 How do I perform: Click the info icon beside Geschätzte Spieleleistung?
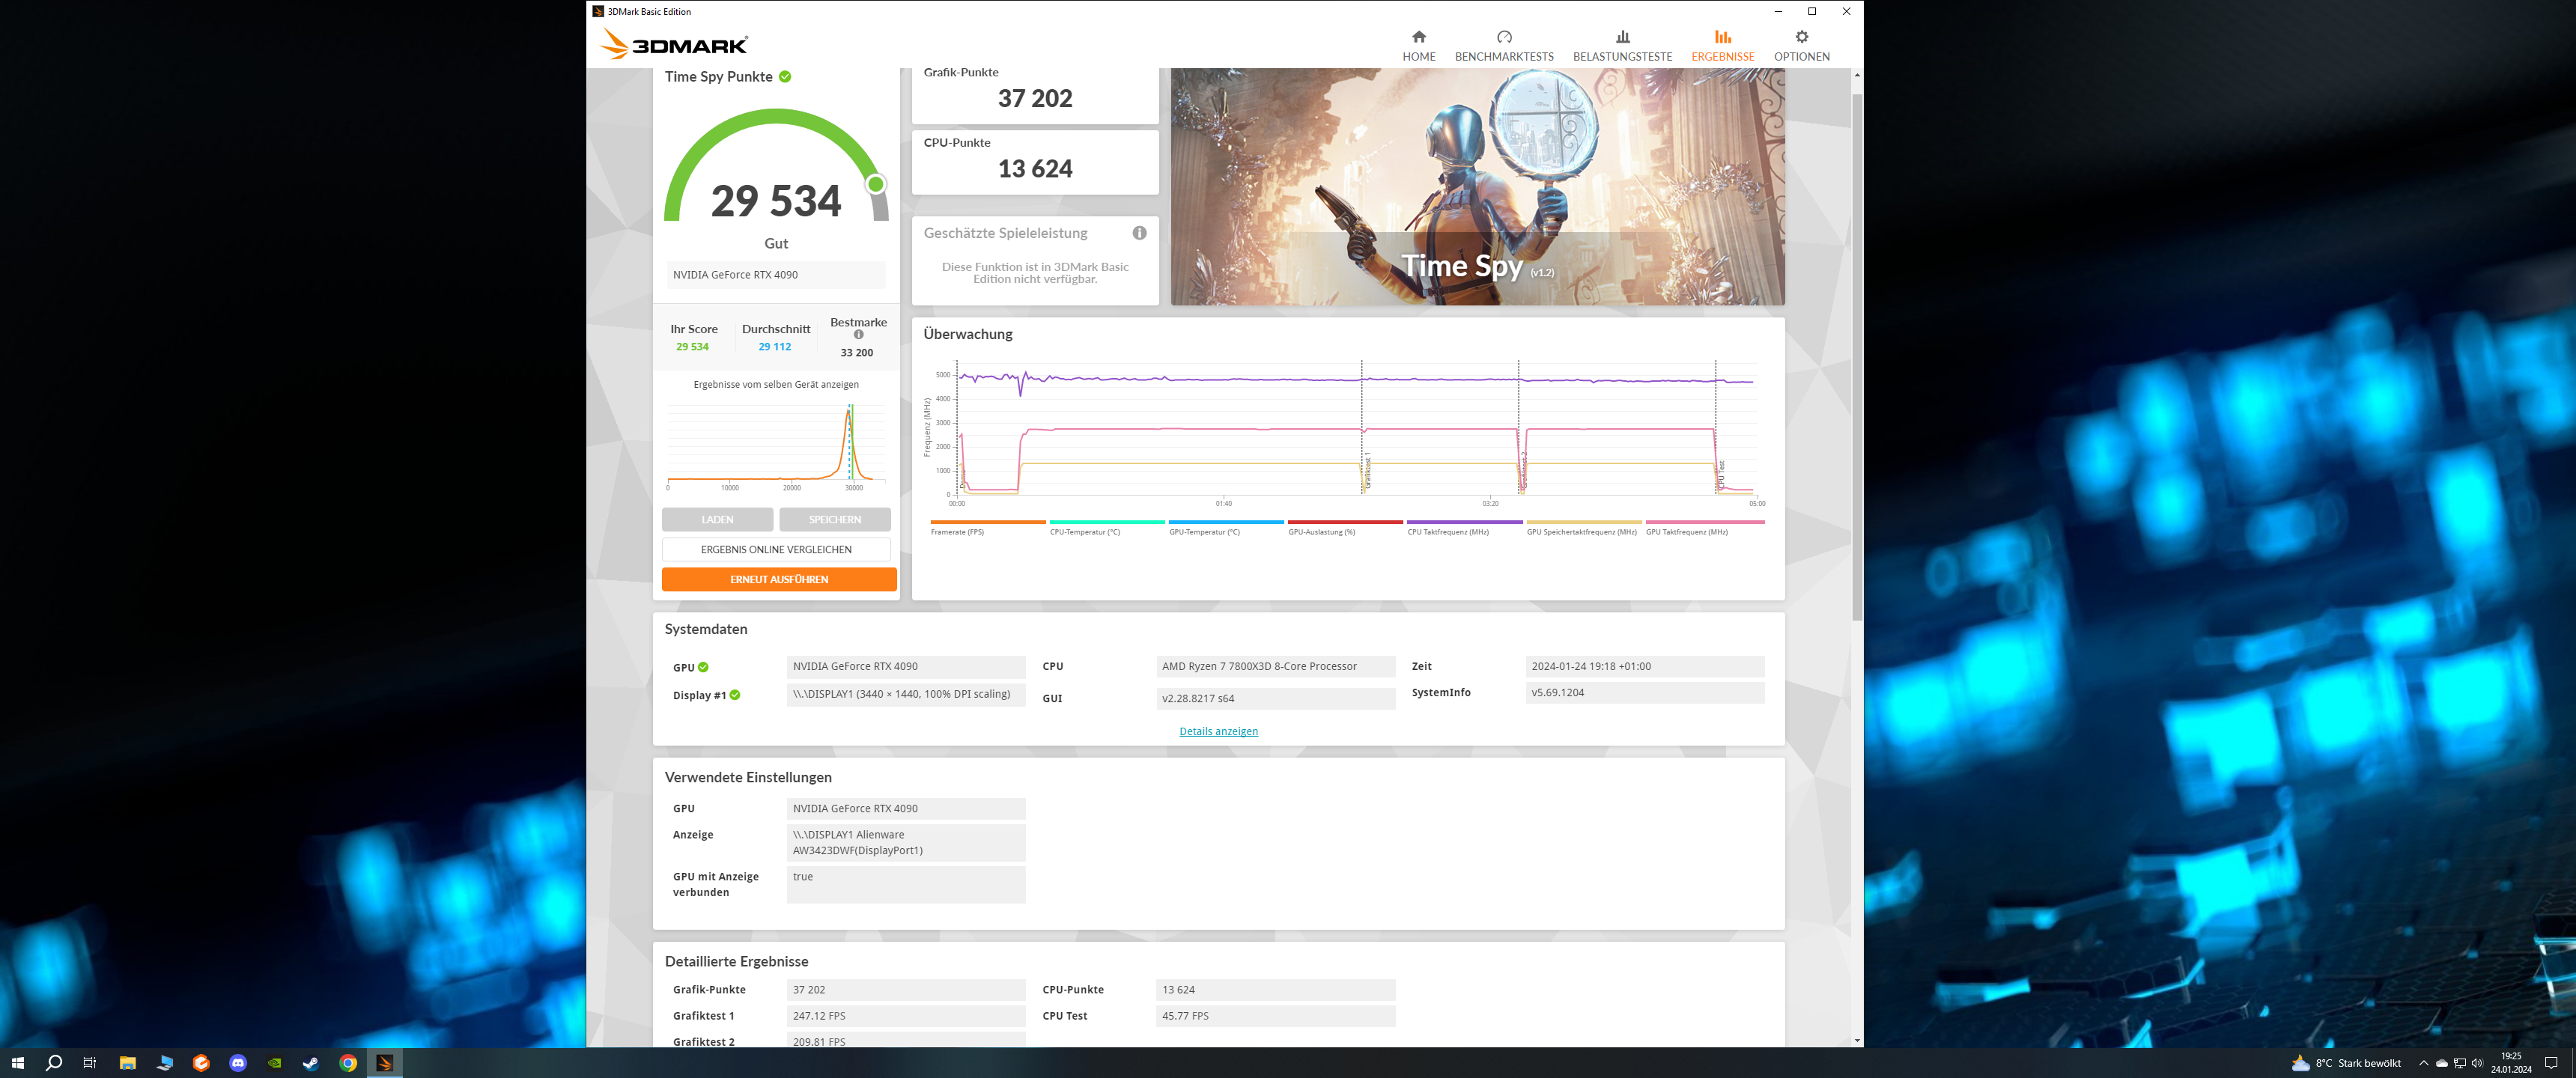tap(1139, 233)
